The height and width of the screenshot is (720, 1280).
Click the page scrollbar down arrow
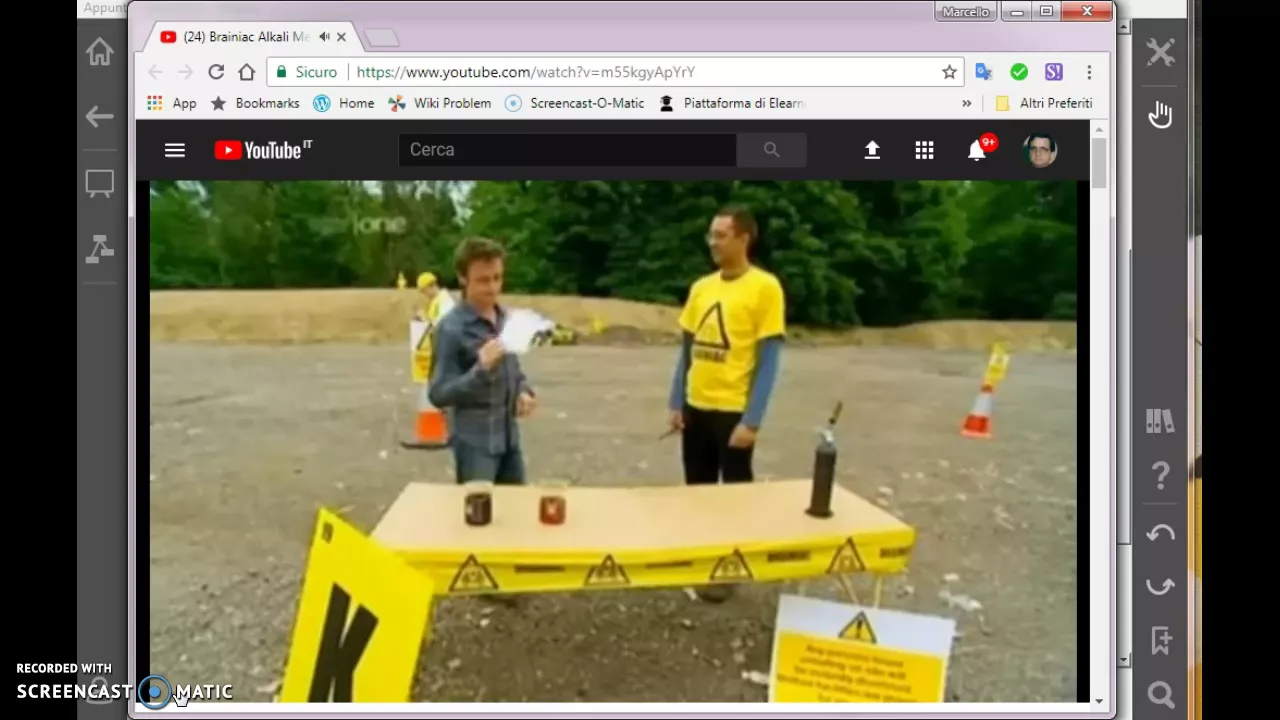click(x=1100, y=701)
